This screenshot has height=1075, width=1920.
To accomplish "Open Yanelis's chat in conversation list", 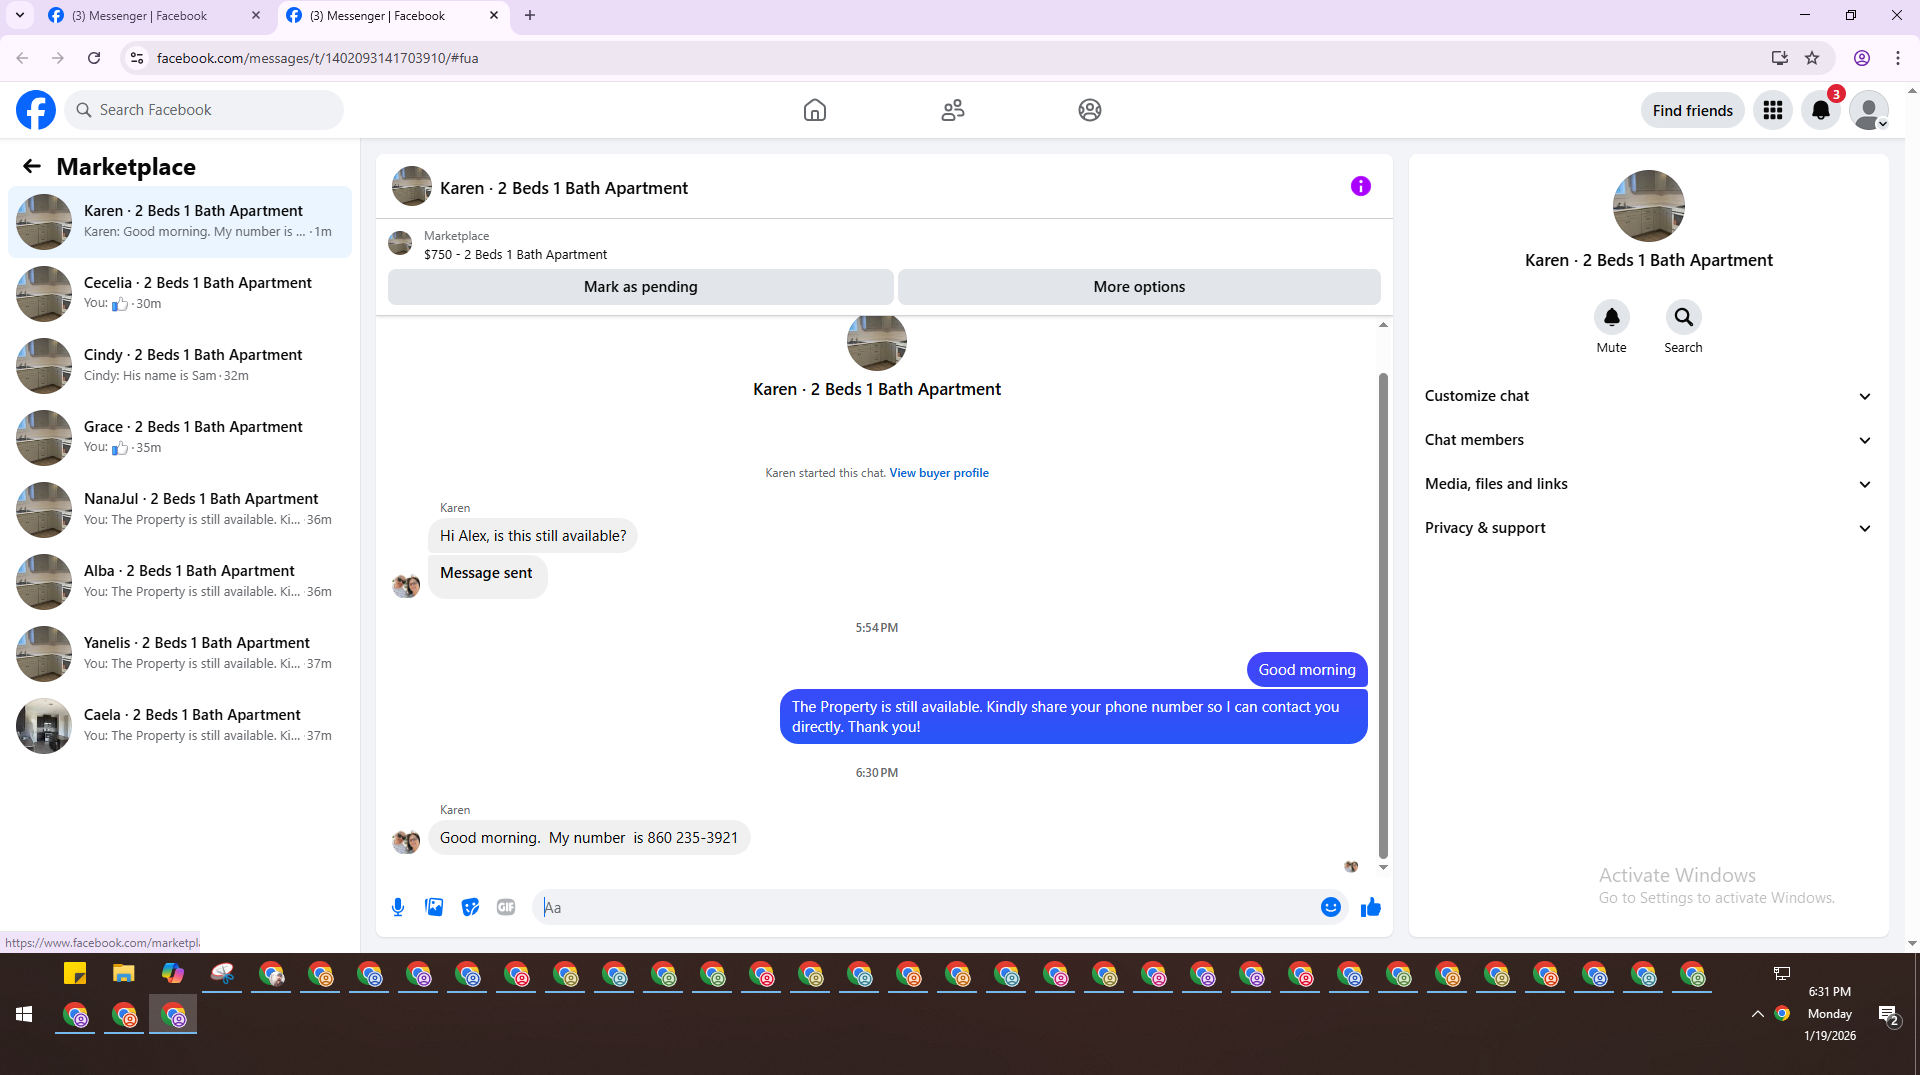I will [180, 654].
